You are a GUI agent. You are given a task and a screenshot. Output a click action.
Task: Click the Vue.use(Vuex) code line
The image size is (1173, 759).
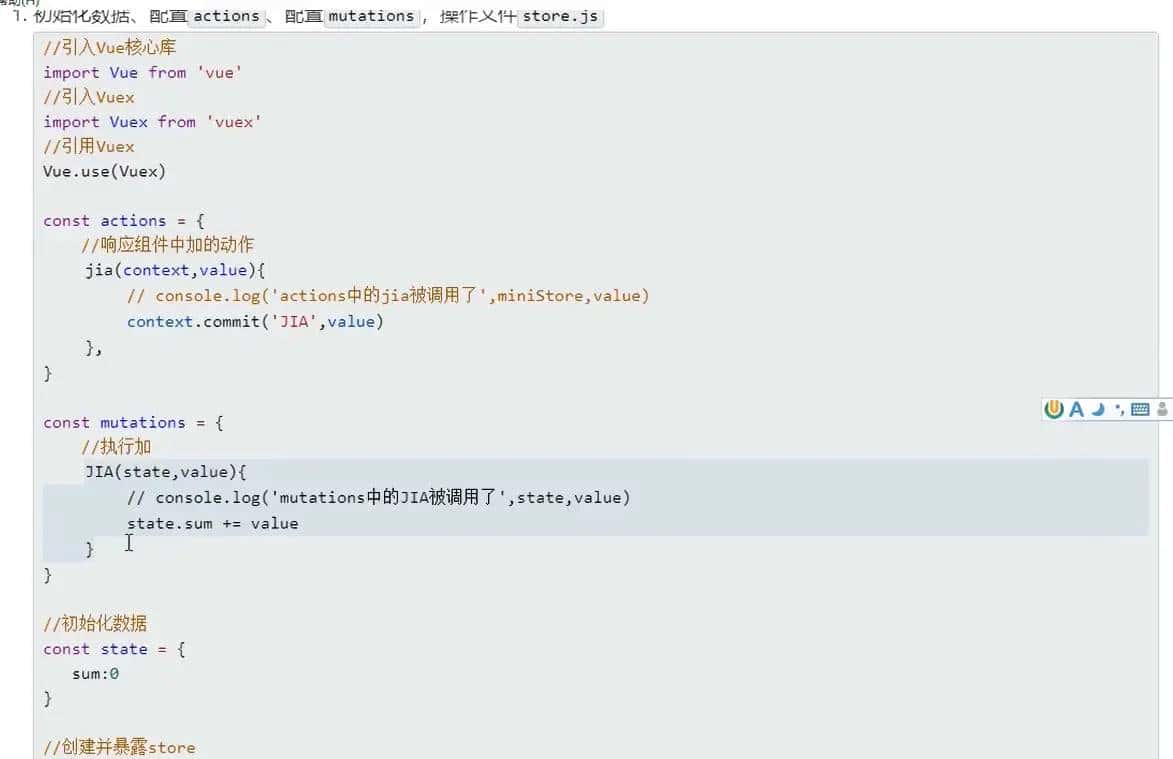105,171
